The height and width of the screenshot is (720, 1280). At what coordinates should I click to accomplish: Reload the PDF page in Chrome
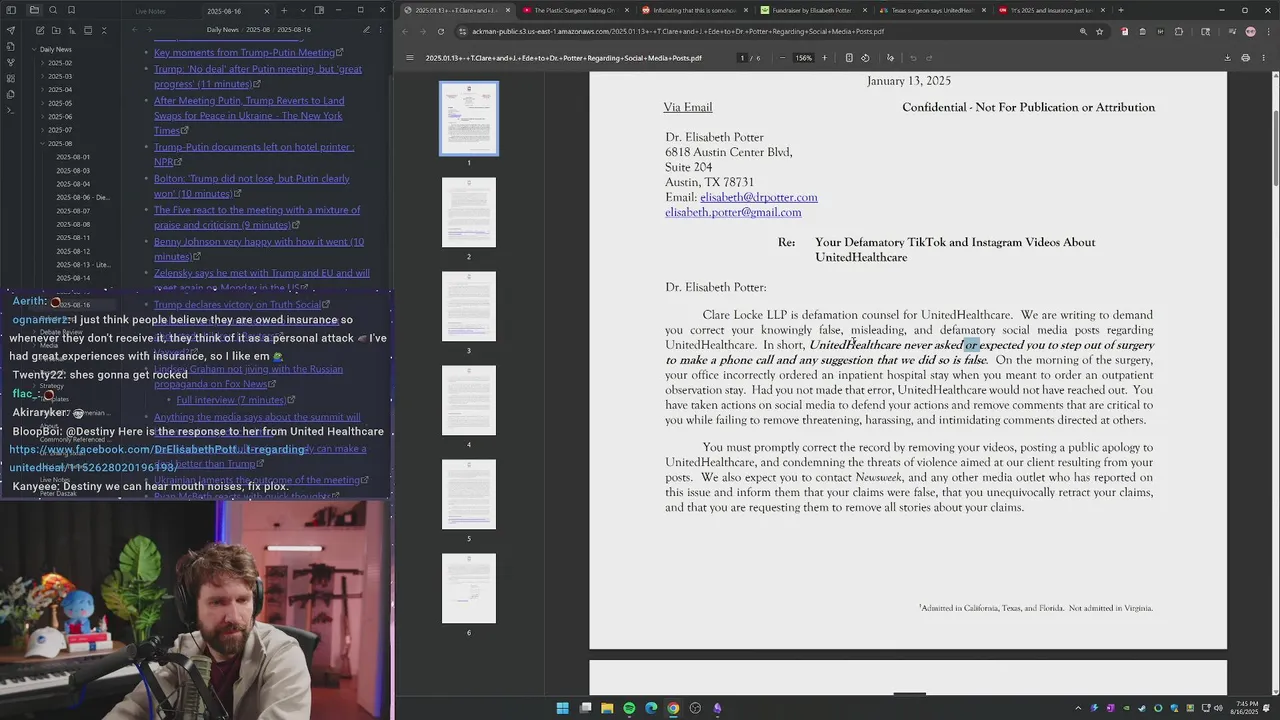[441, 31]
